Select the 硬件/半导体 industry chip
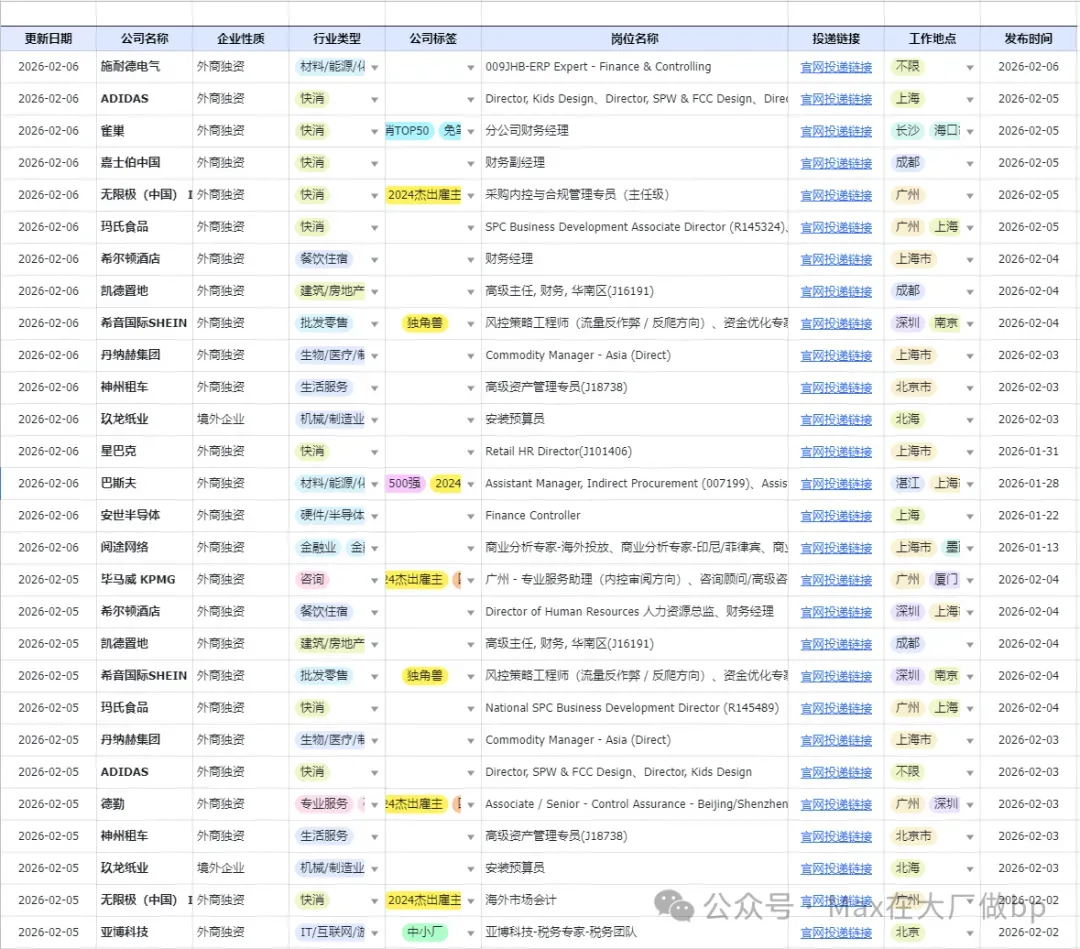 [332, 516]
